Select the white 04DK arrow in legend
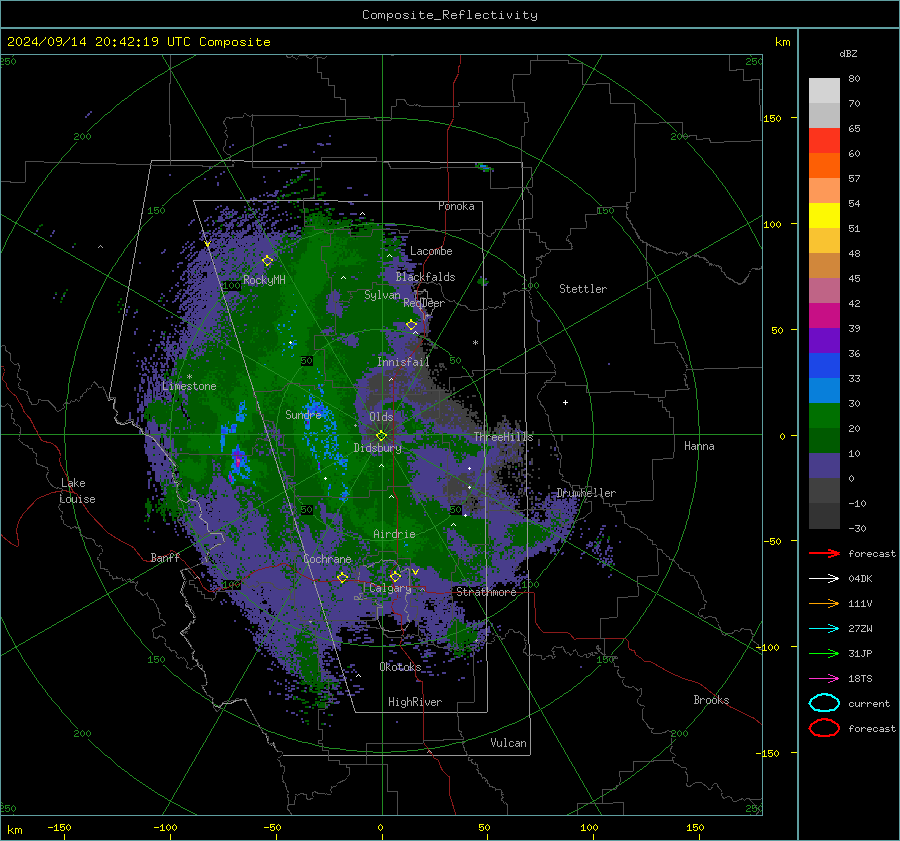The width and height of the screenshot is (900, 841). coord(824,578)
